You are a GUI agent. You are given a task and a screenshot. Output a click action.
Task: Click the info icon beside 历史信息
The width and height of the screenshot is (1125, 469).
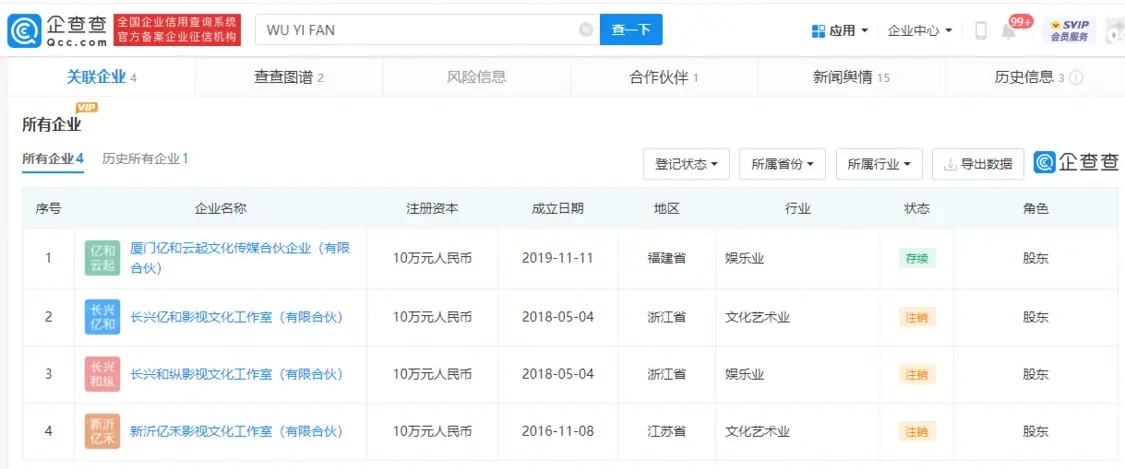[x=1076, y=78]
